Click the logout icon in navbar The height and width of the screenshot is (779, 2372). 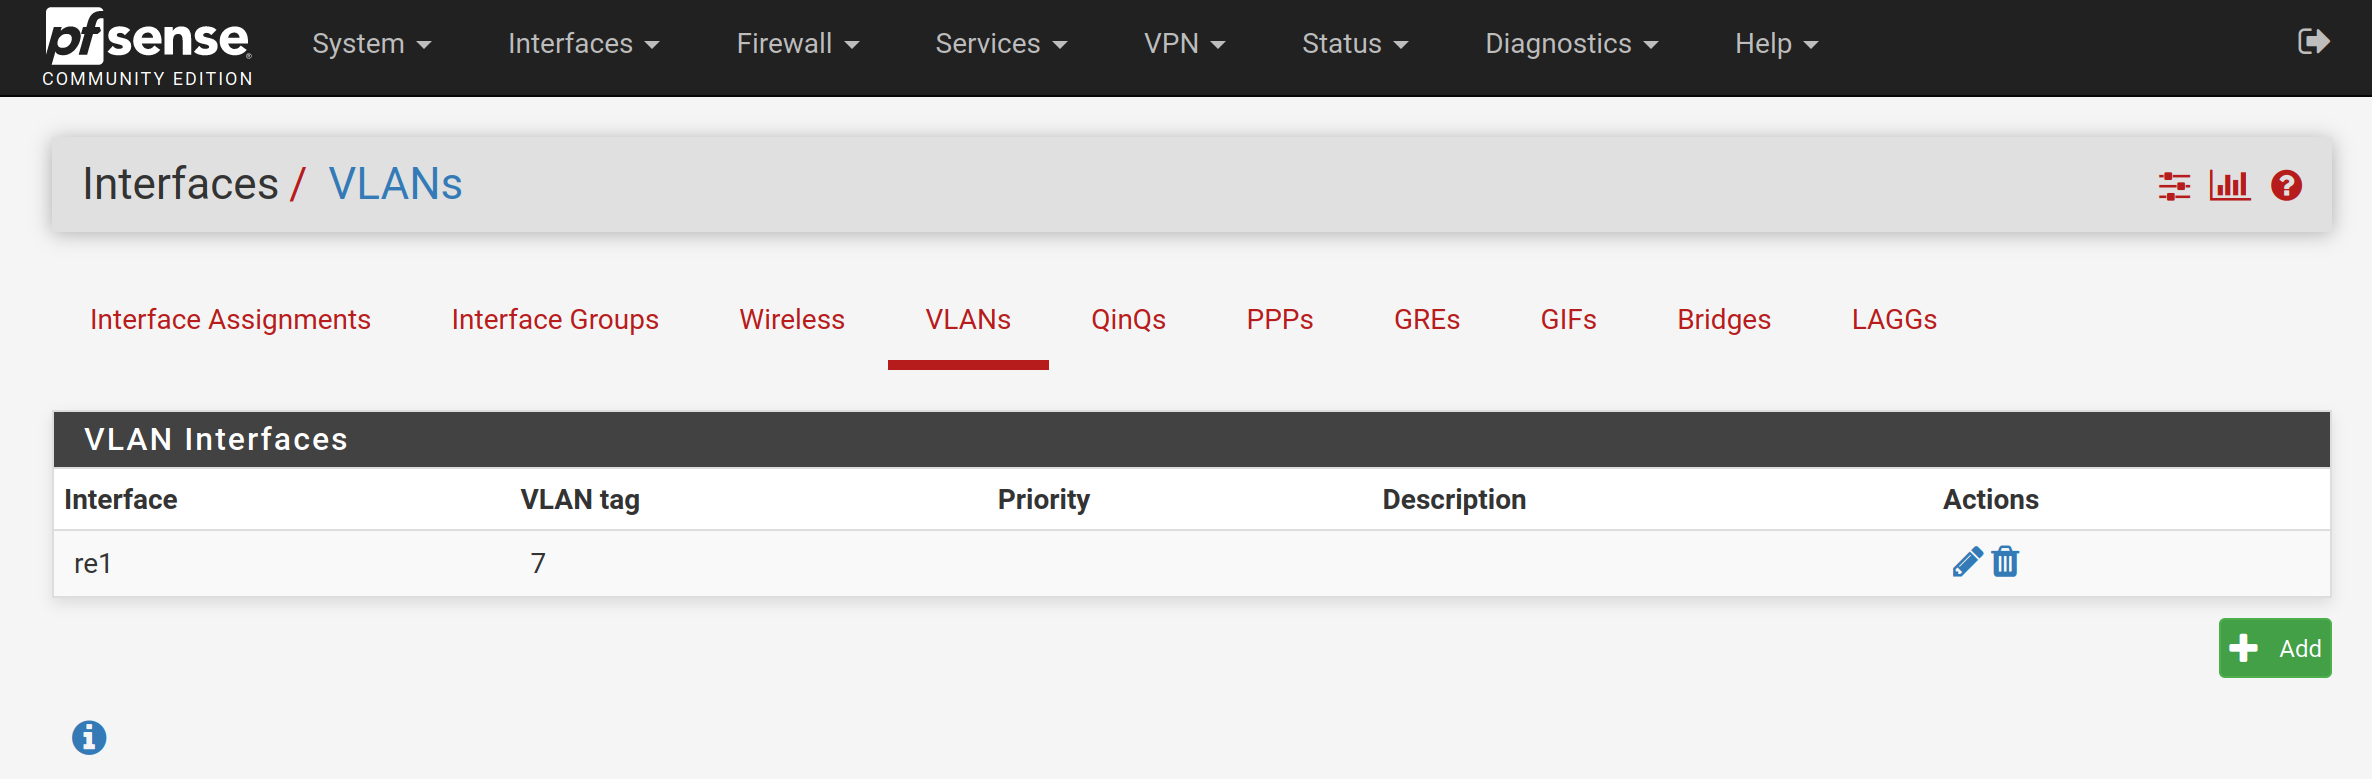(2313, 42)
